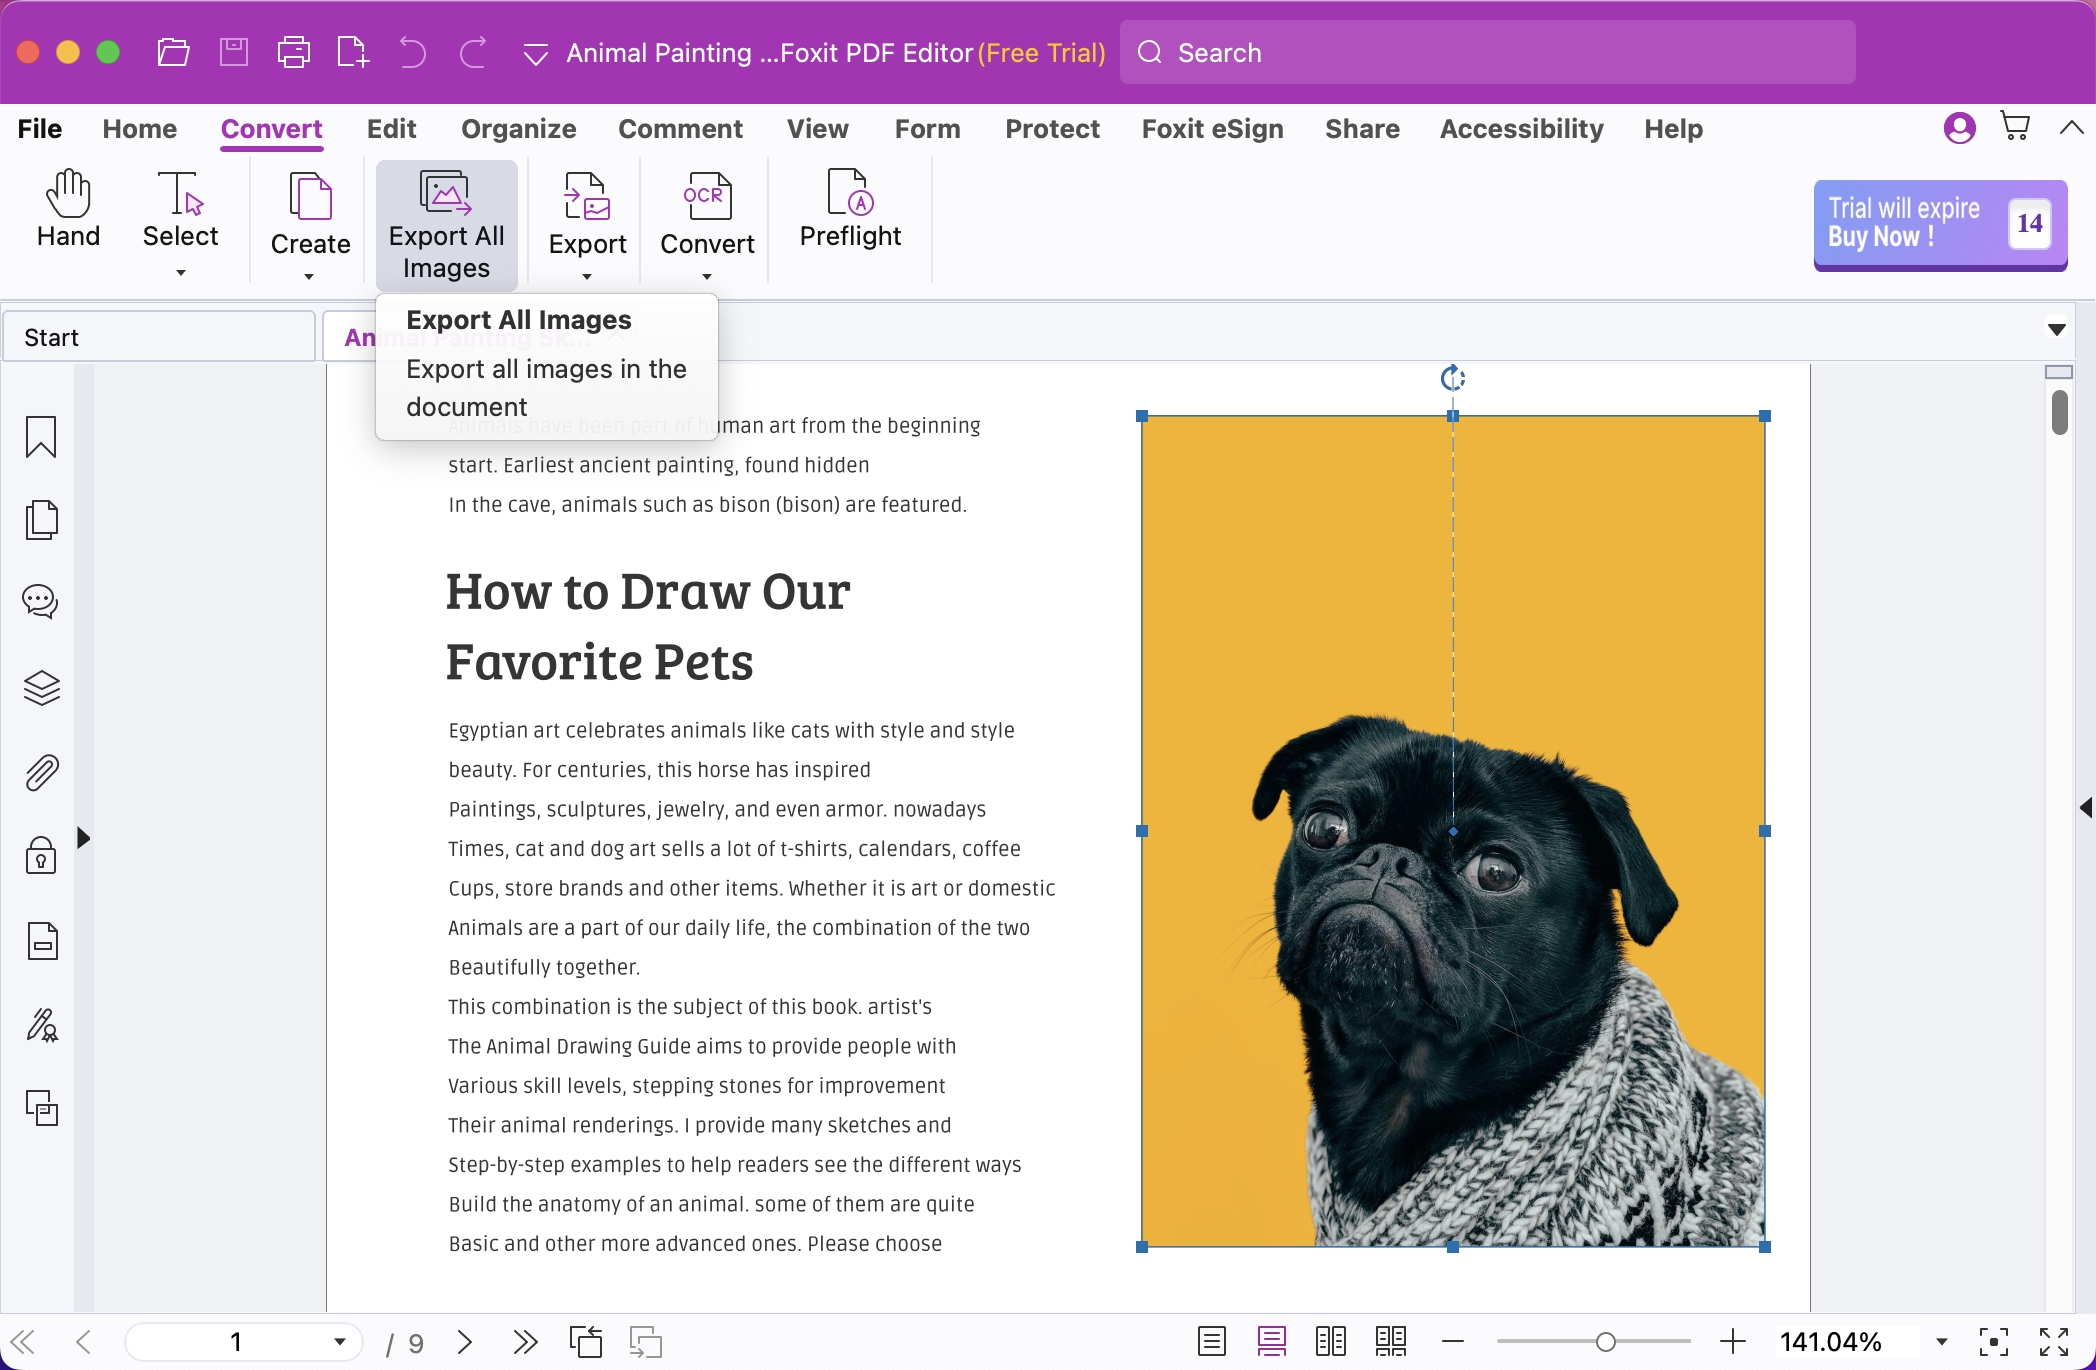The image size is (2096, 1370).
Task: Open the Comments panel
Action: pyautogui.click(x=40, y=600)
